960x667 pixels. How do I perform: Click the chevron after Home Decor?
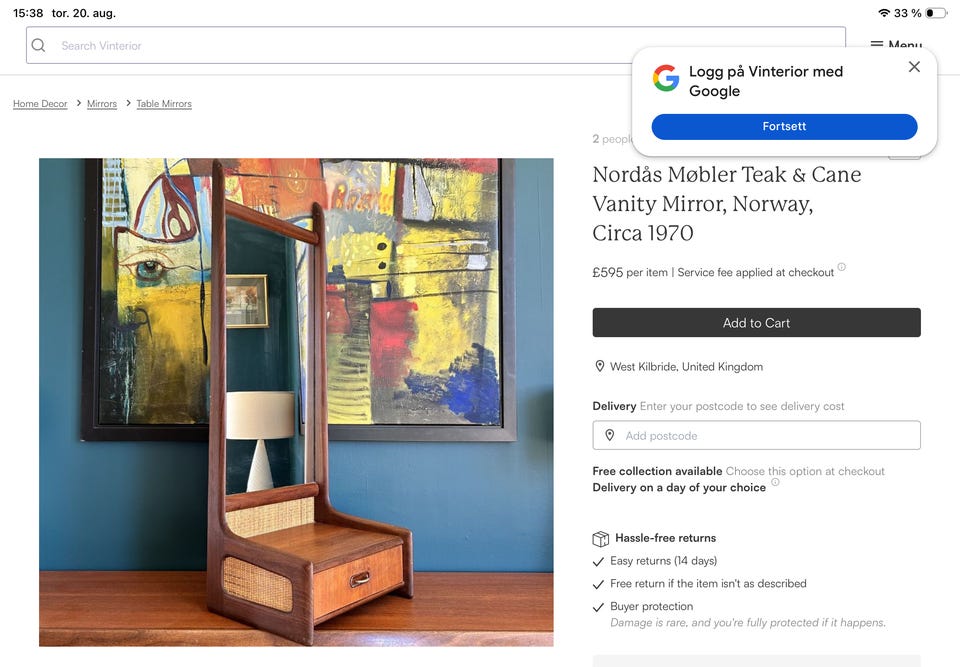pyautogui.click(x=78, y=103)
